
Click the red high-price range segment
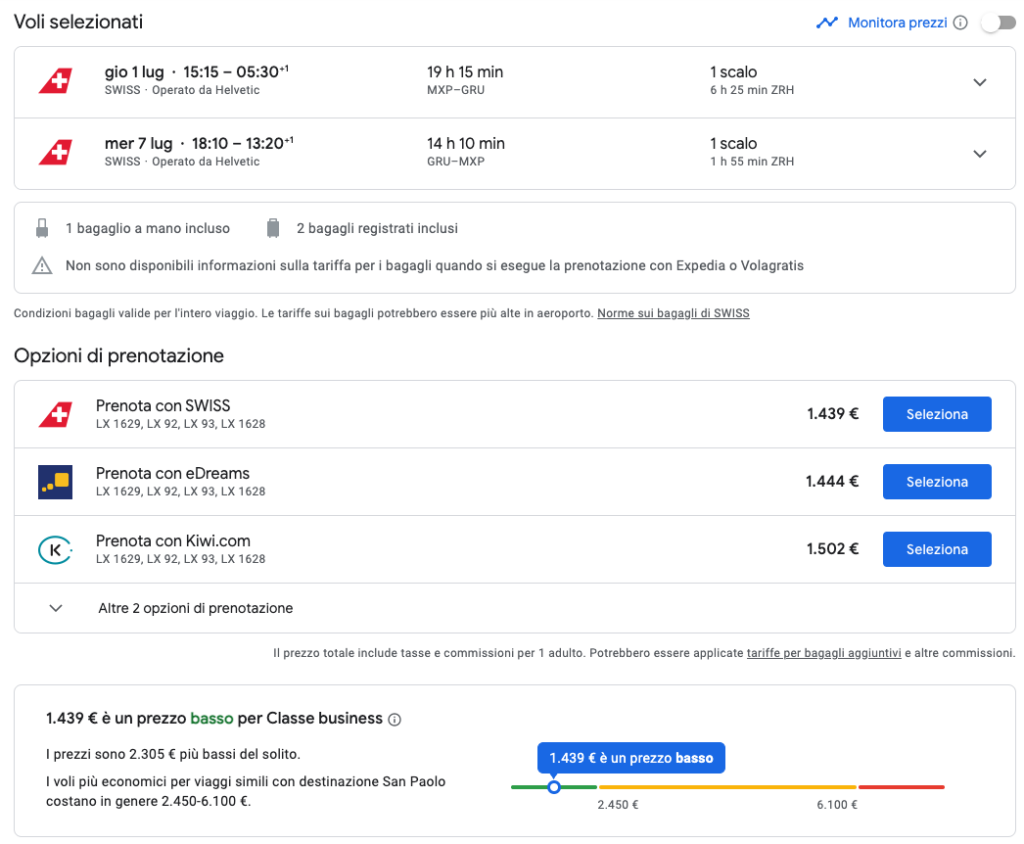(901, 787)
